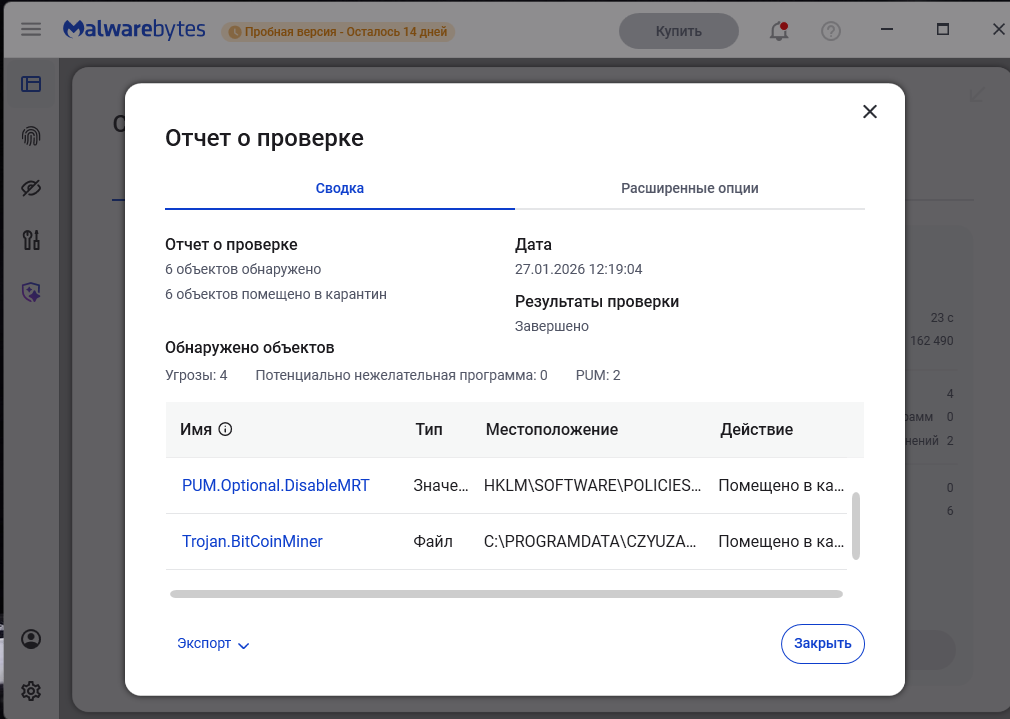Image resolution: width=1010 pixels, height=719 pixels.
Task: Click the vertical scrollbar in results table
Action: pyautogui.click(x=856, y=526)
